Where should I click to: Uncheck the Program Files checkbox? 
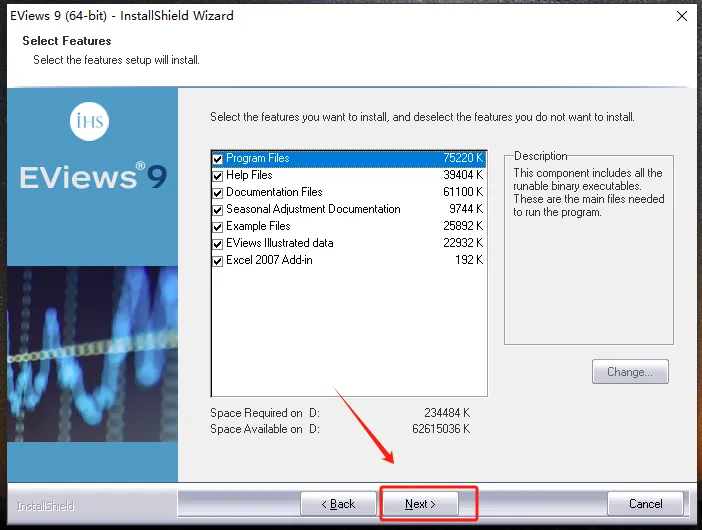[218, 159]
